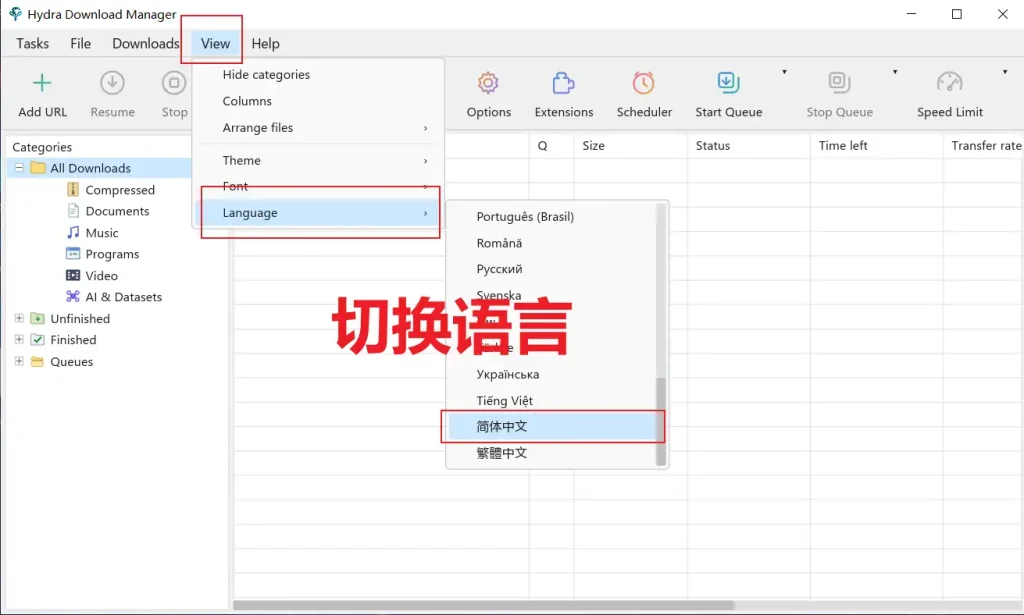
Task: Select the Documents category icon
Action: tap(73, 211)
